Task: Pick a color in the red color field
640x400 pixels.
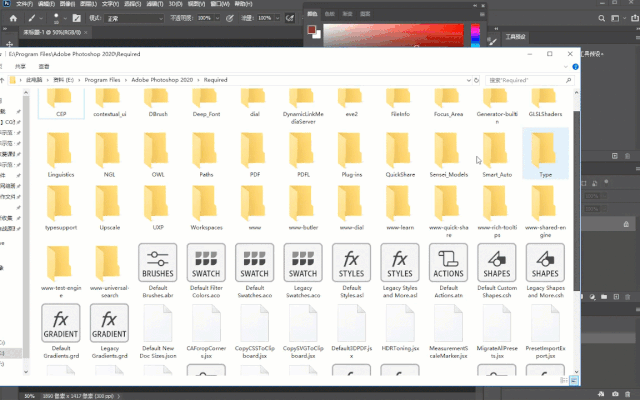Action: coord(393,35)
